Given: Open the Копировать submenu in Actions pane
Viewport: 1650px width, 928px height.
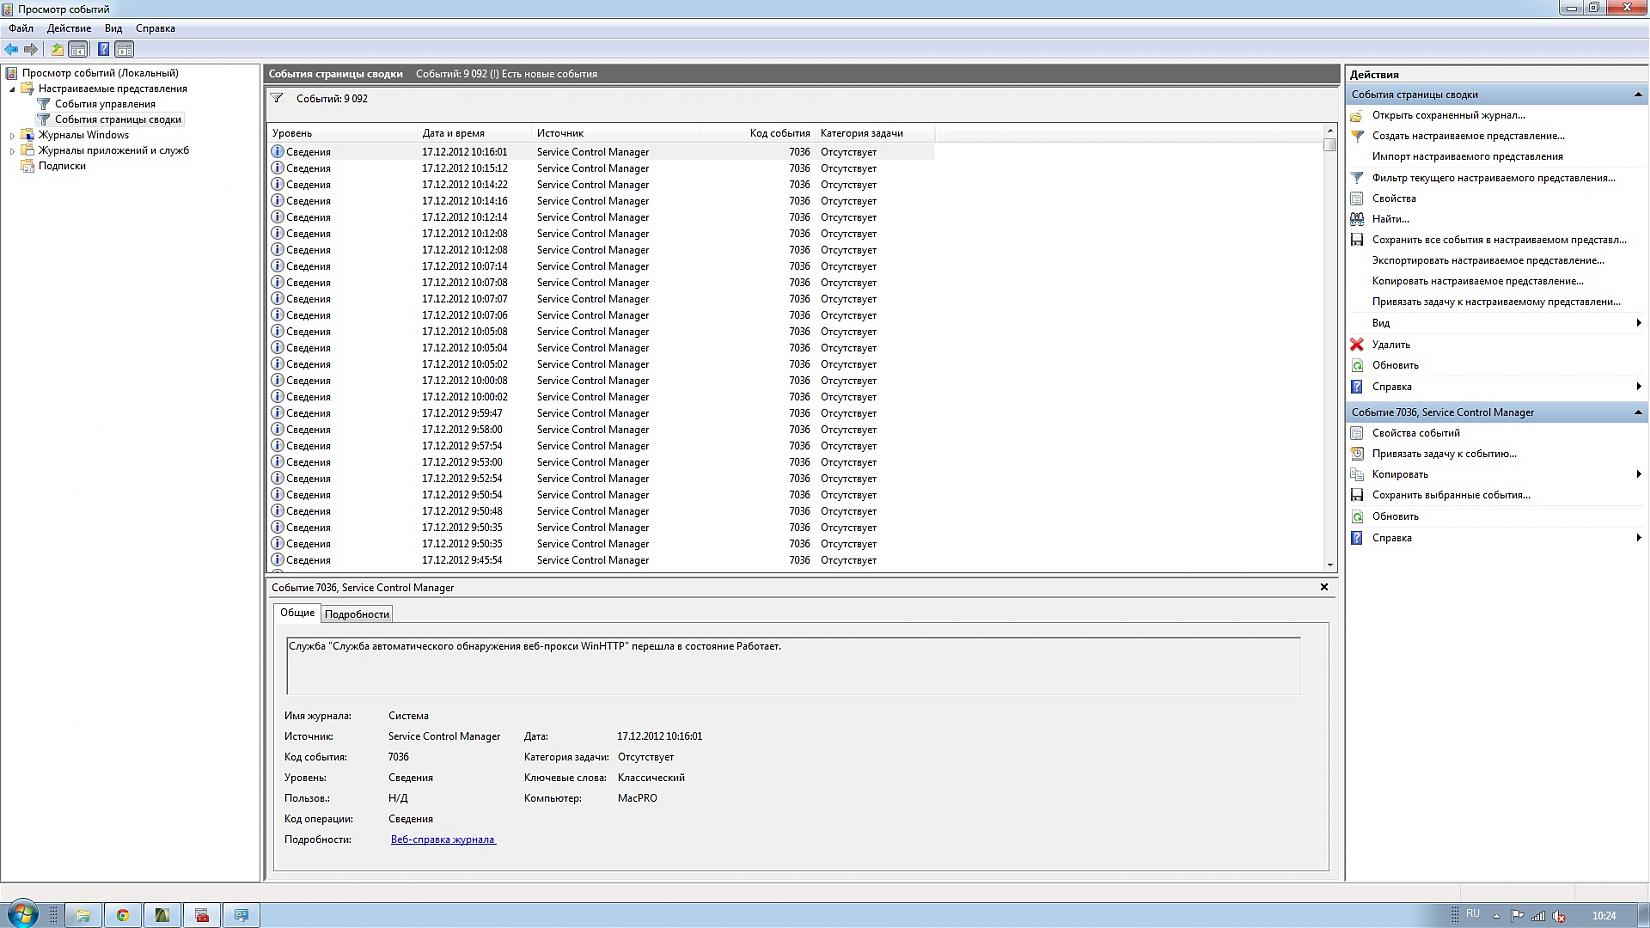Looking at the screenshot, I should tap(1638, 474).
